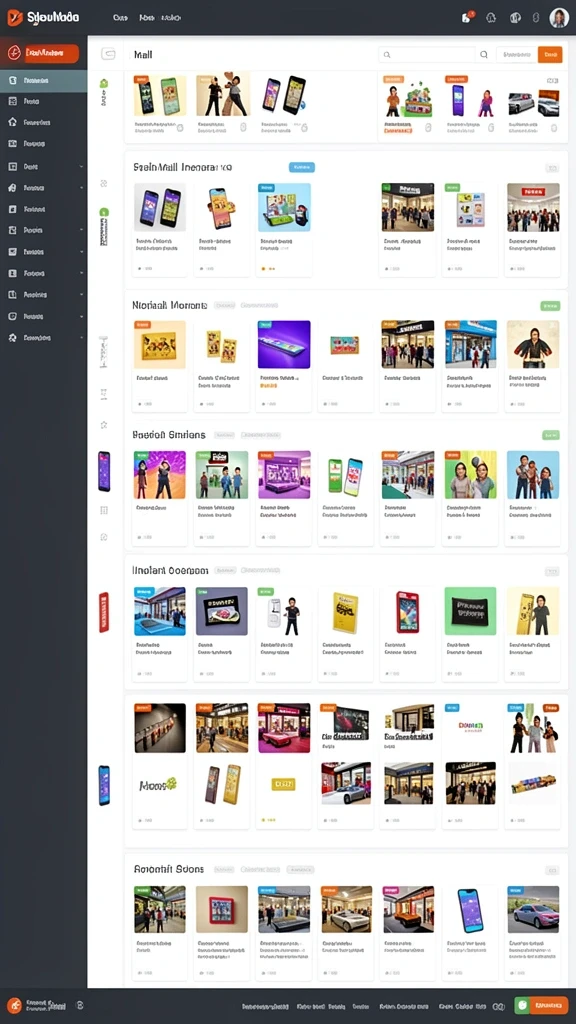Viewport: 576px width, 1024px height.
Task: Click the magnifier icon right of search field
Action: click(x=484, y=55)
